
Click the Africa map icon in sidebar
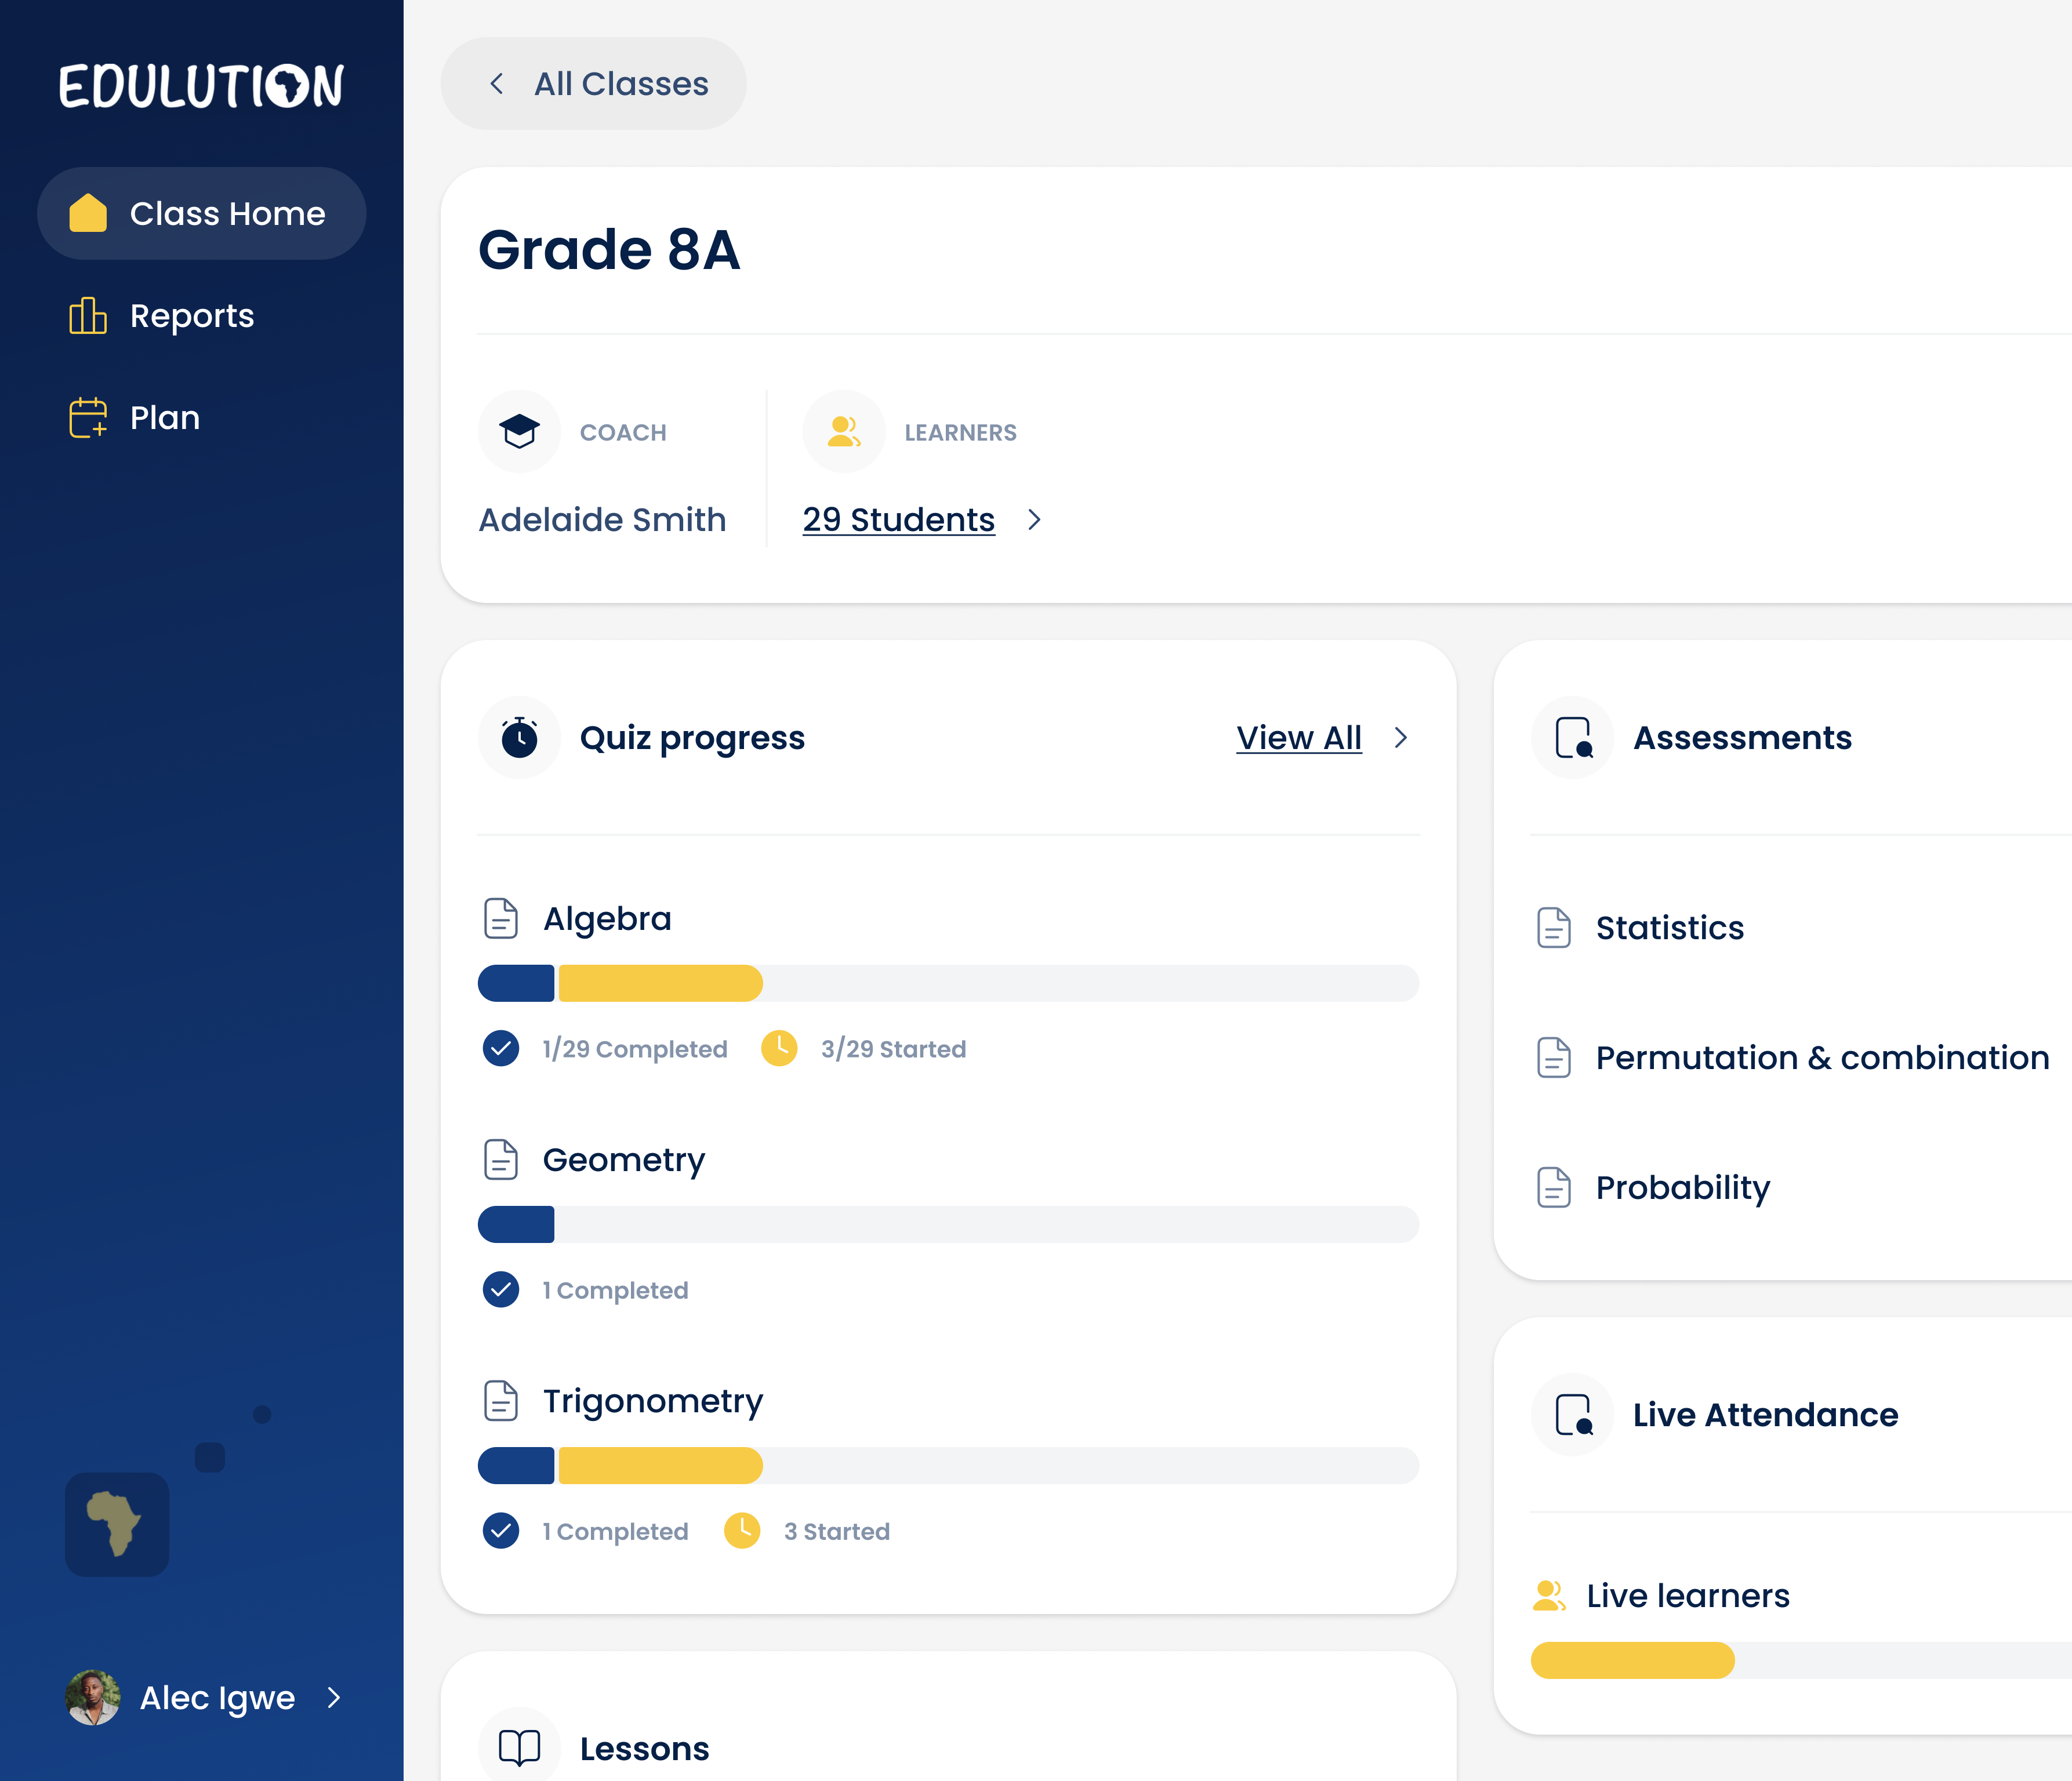[x=117, y=1524]
